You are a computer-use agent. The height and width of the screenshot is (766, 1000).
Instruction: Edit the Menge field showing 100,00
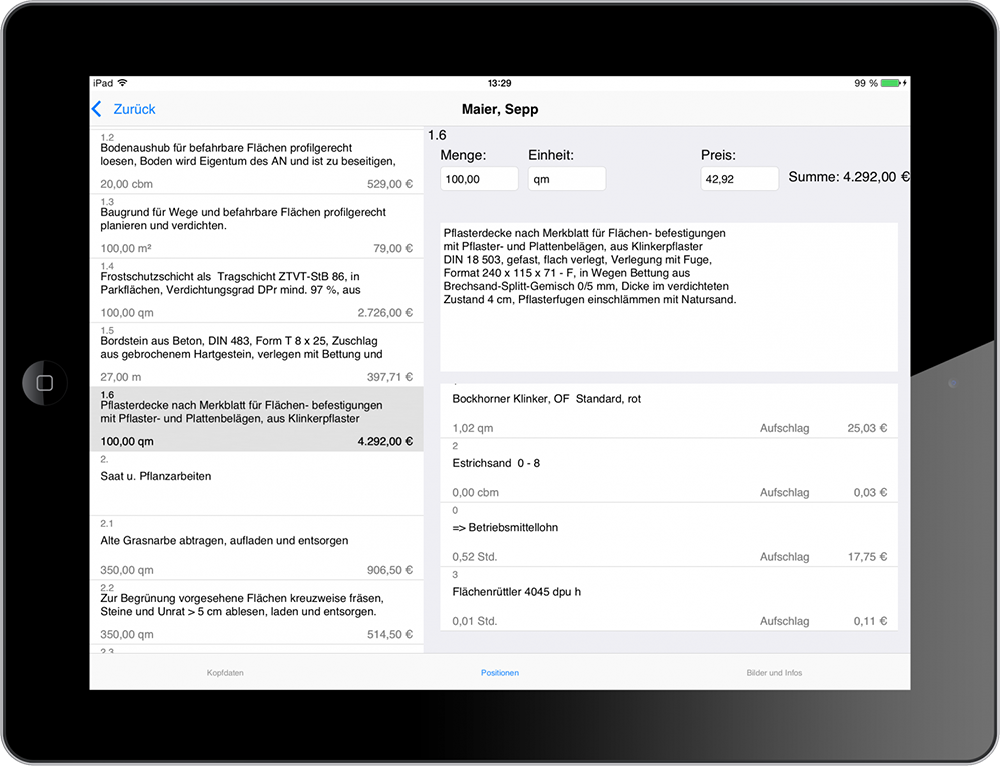pyautogui.click(x=479, y=179)
